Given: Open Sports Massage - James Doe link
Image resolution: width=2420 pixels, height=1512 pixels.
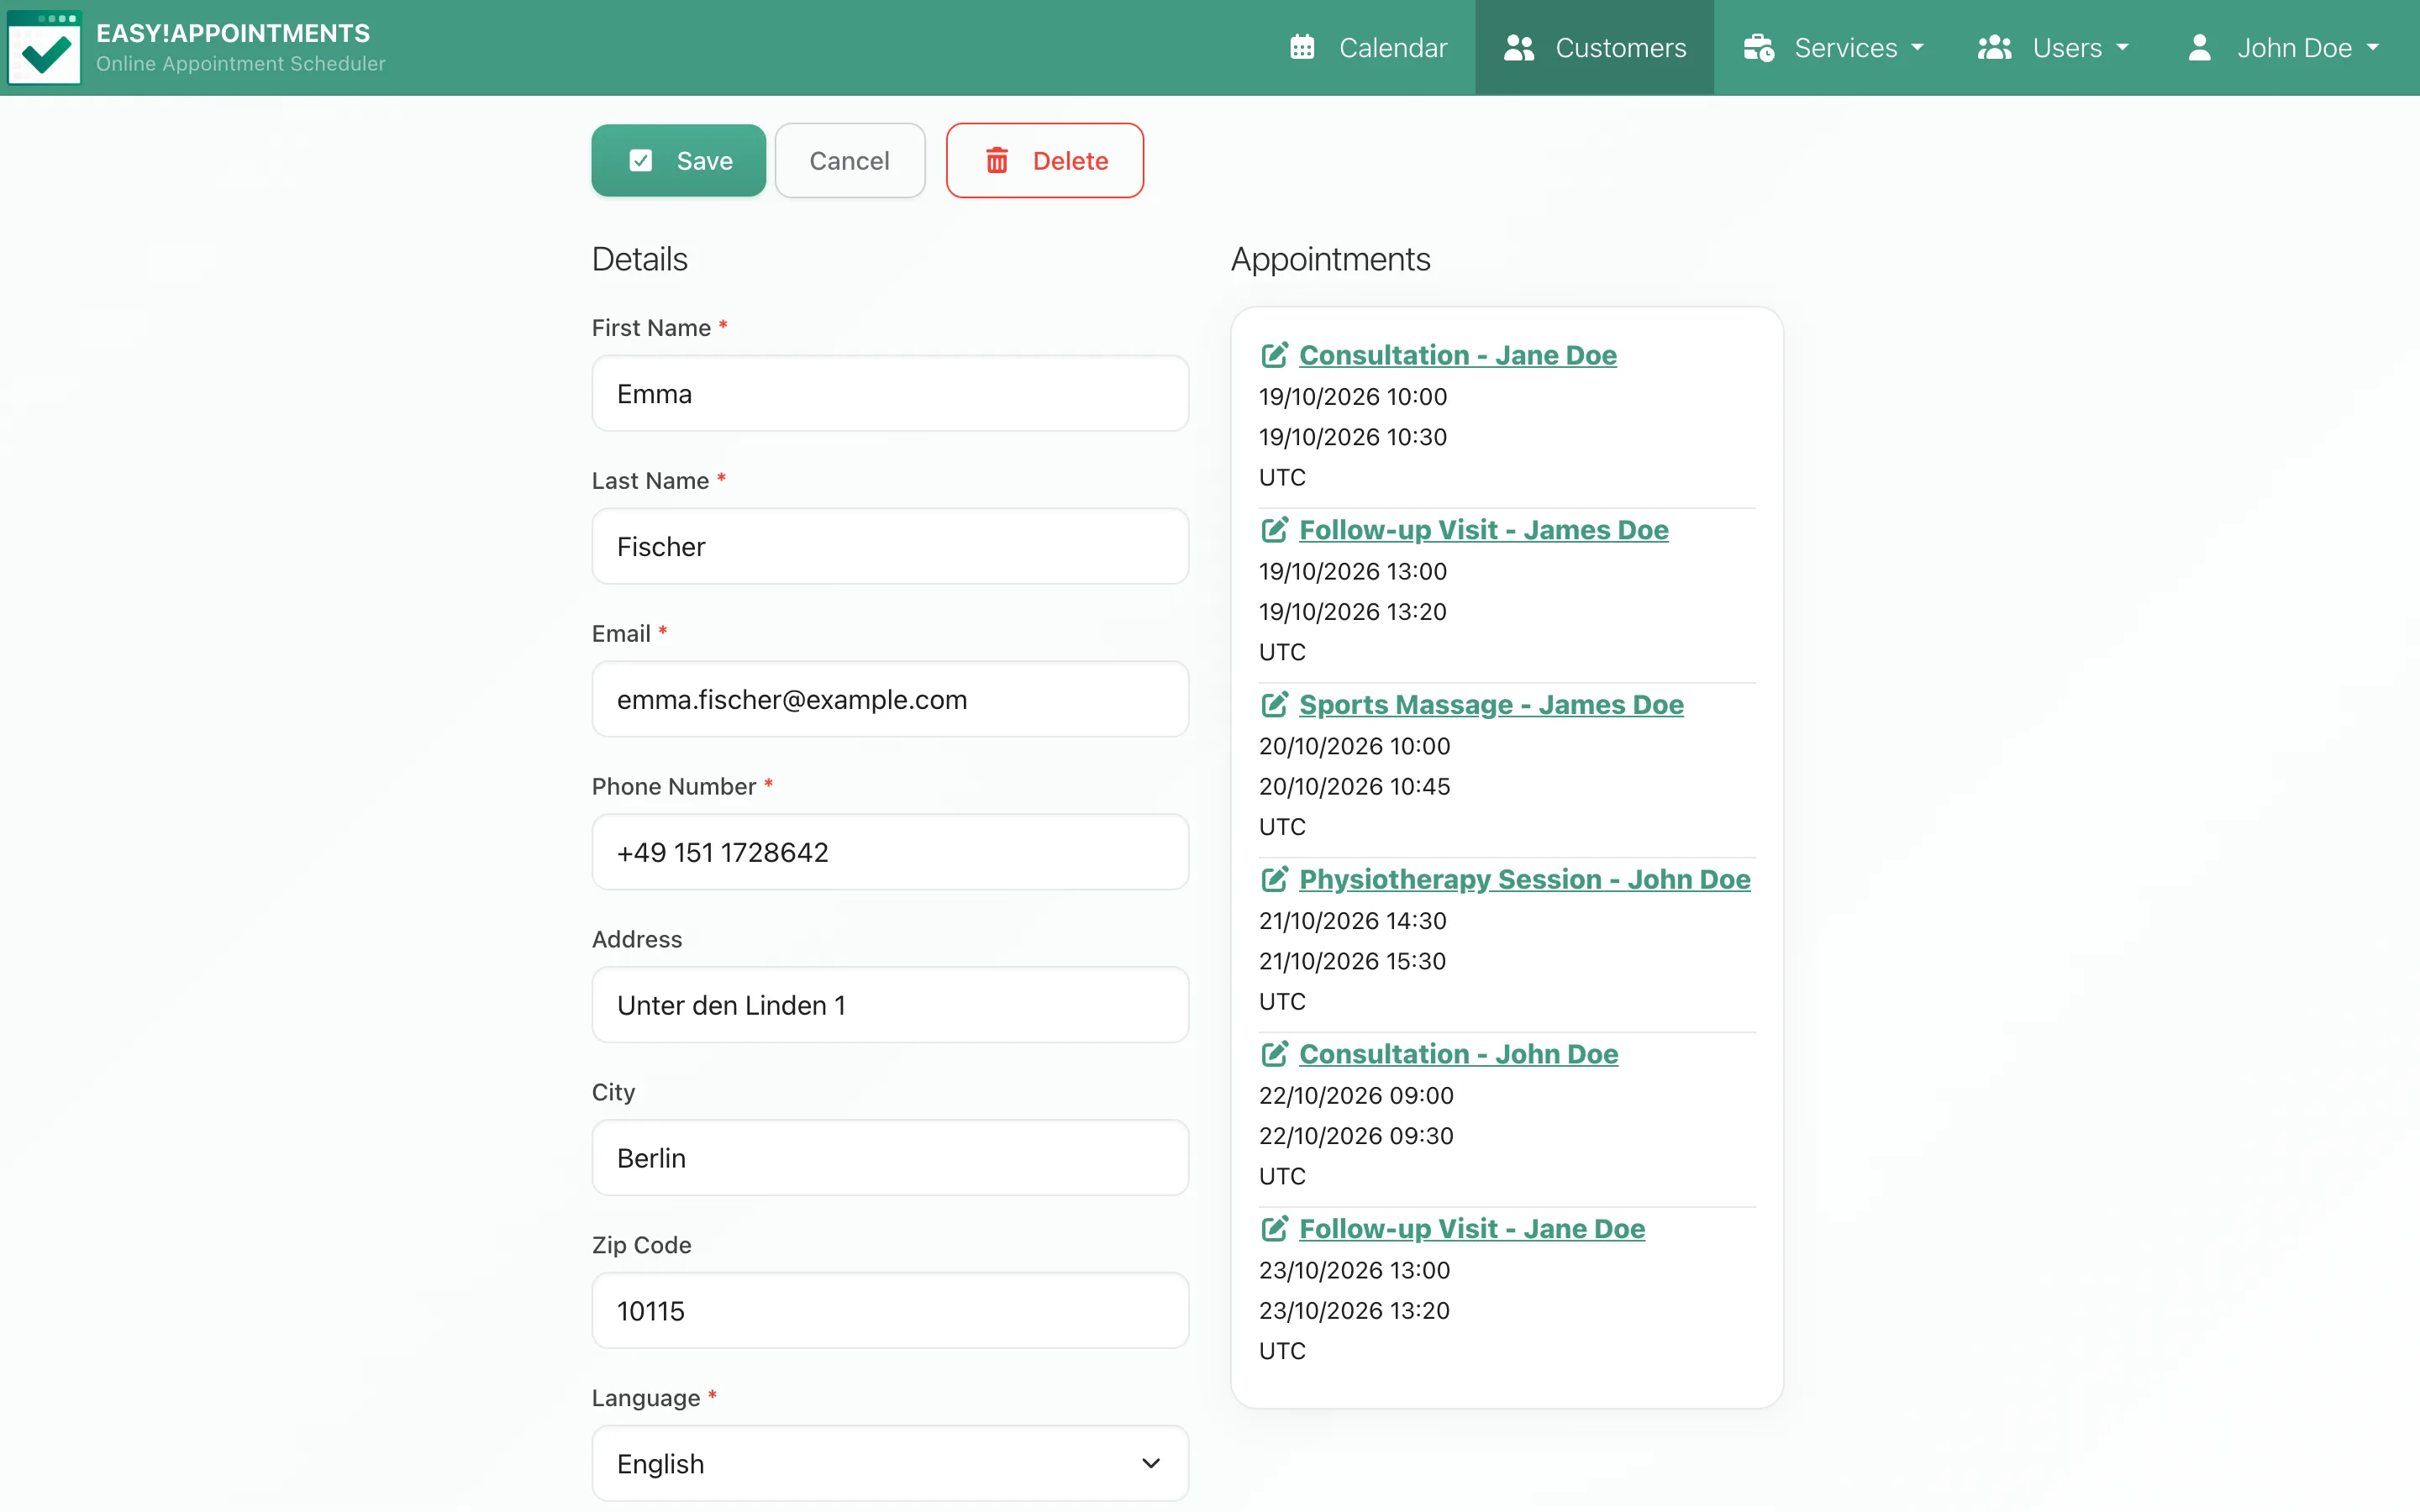Looking at the screenshot, I should 1491,704.
